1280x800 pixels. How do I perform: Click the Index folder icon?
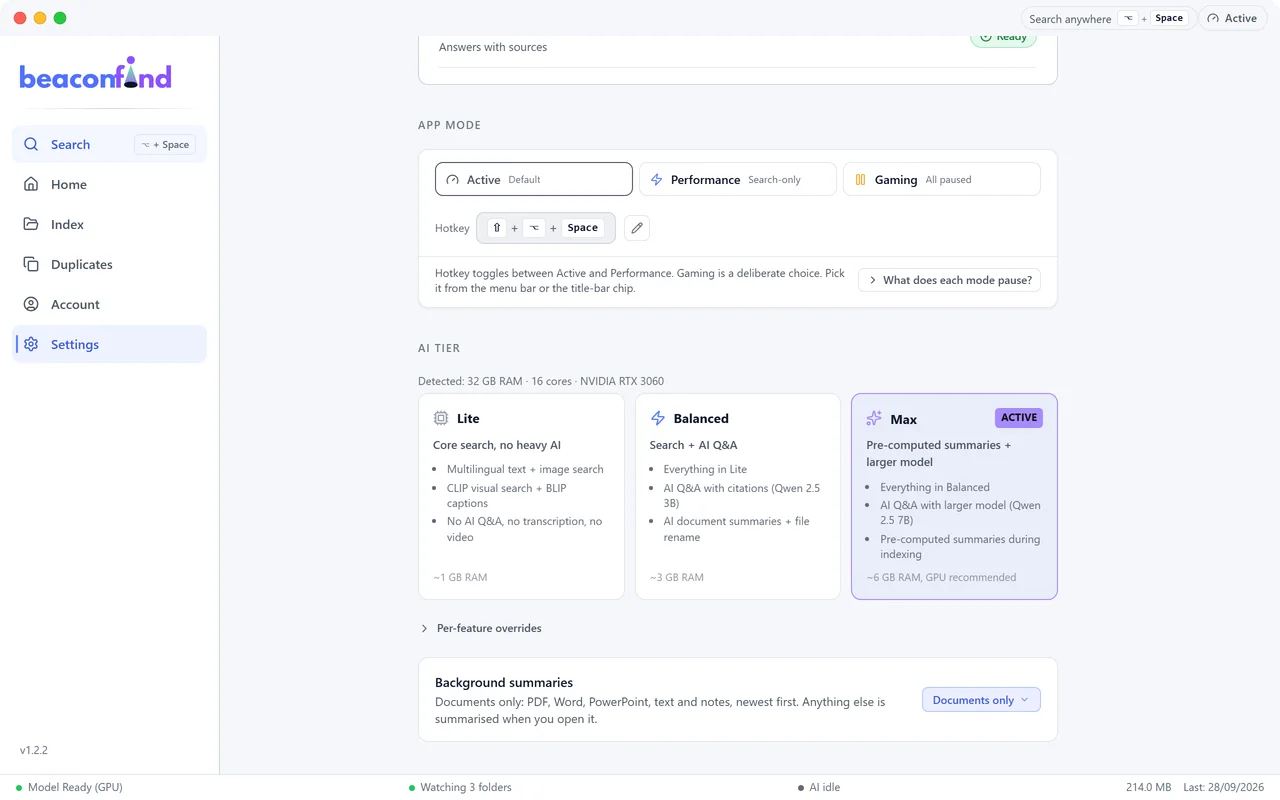[31, 224]
